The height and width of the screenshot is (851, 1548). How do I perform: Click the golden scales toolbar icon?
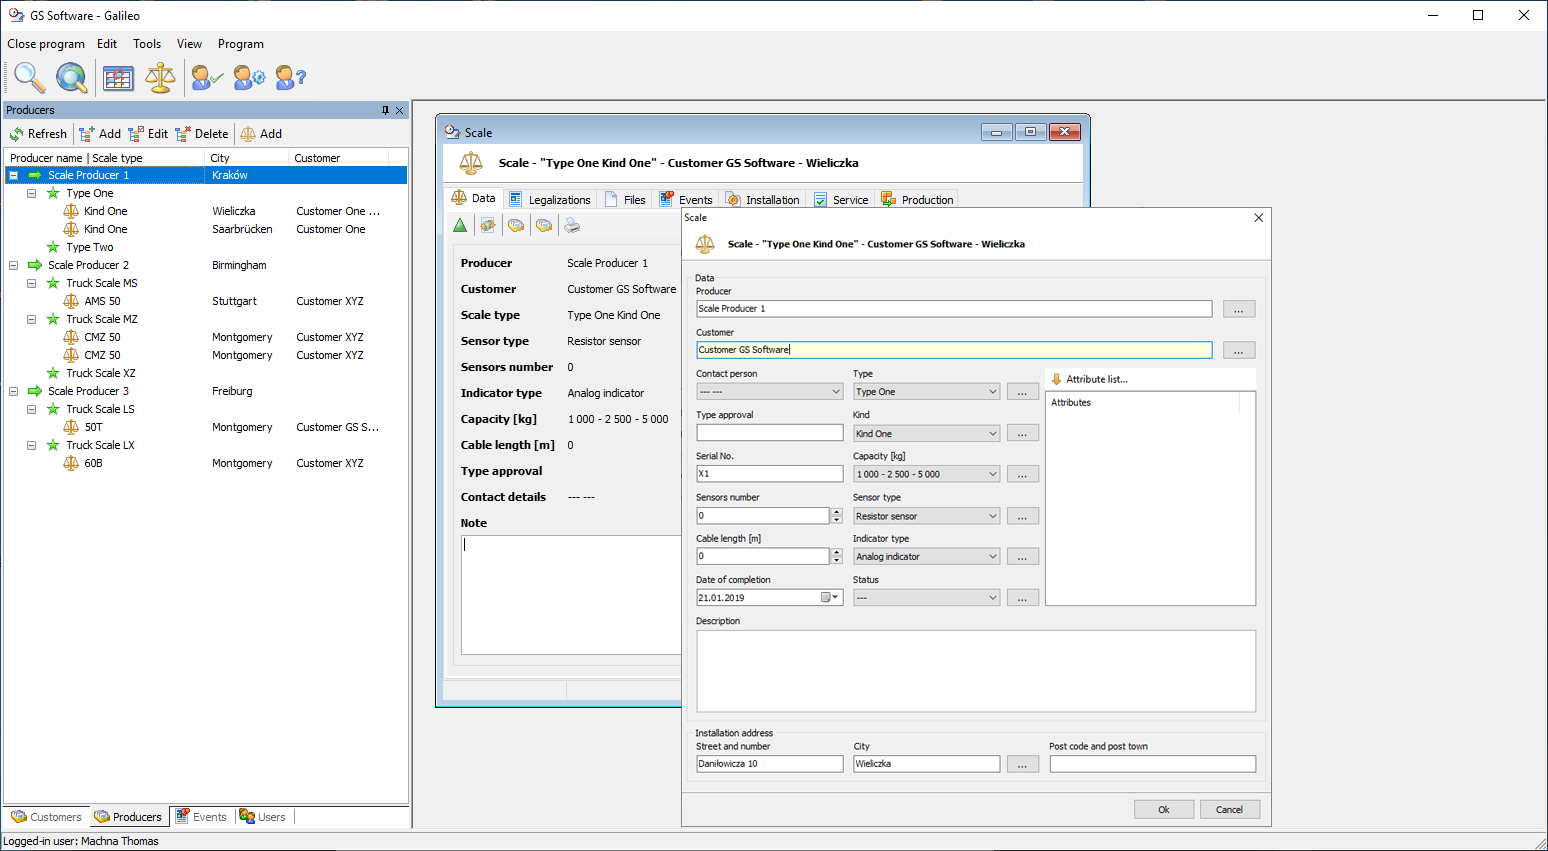160,77
